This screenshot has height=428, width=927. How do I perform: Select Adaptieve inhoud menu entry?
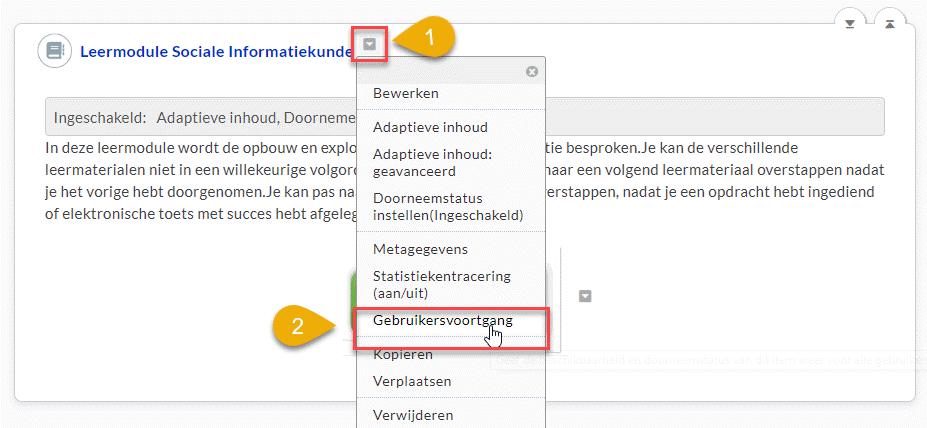430,127
